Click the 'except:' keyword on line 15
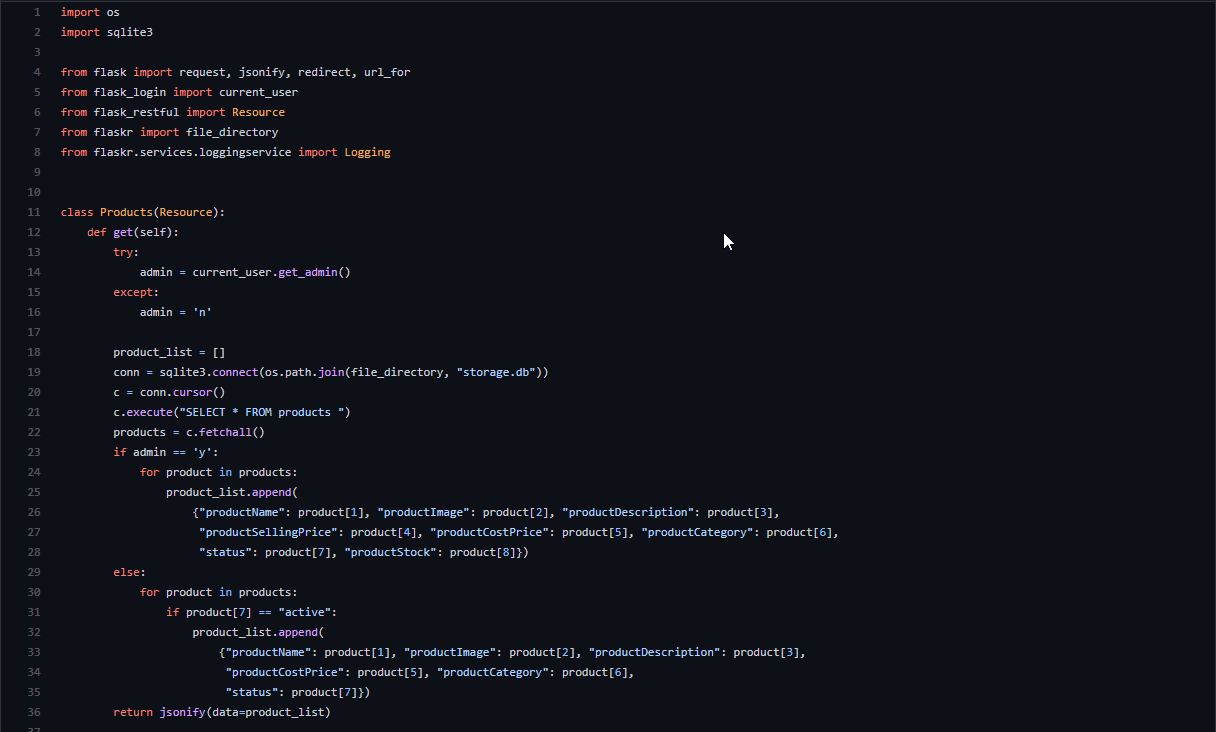 click(136, 292)
